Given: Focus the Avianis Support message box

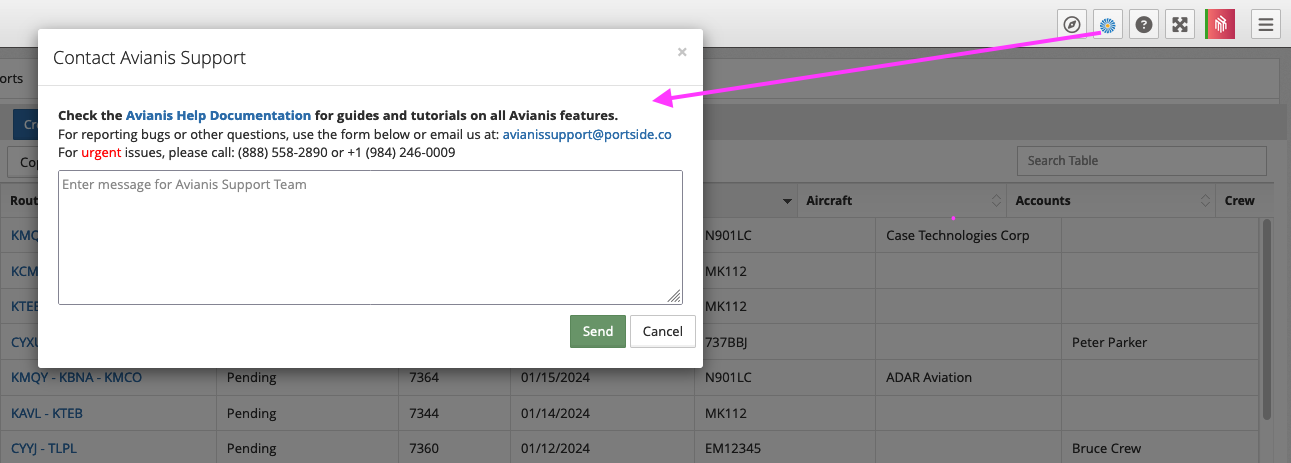Looking at the screenshot, I should point(370,237).
